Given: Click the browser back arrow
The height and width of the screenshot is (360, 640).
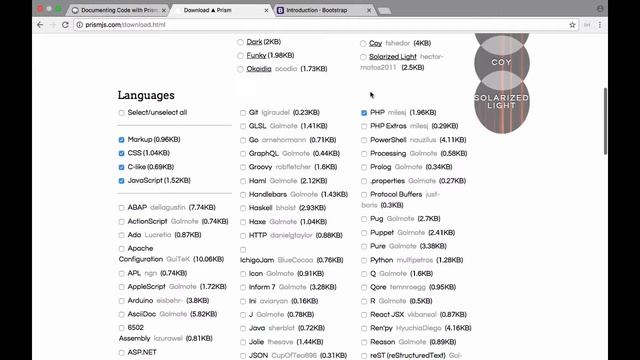Looking at the screenshot, I should click(40, 25).
